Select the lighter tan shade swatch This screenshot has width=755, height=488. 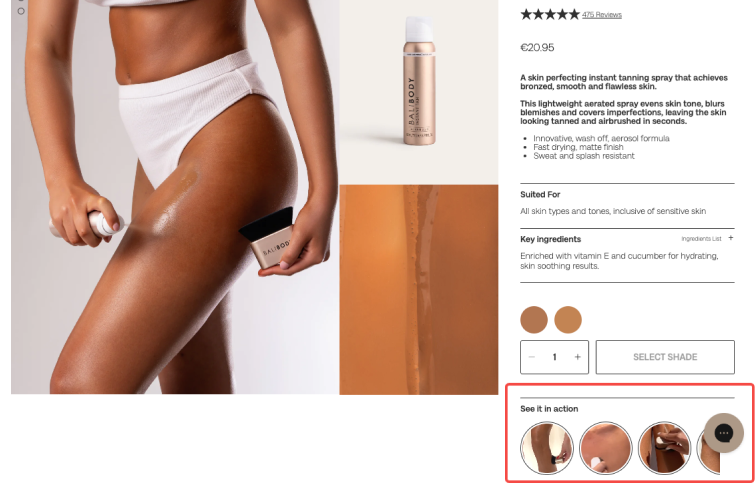click(568, 319)
